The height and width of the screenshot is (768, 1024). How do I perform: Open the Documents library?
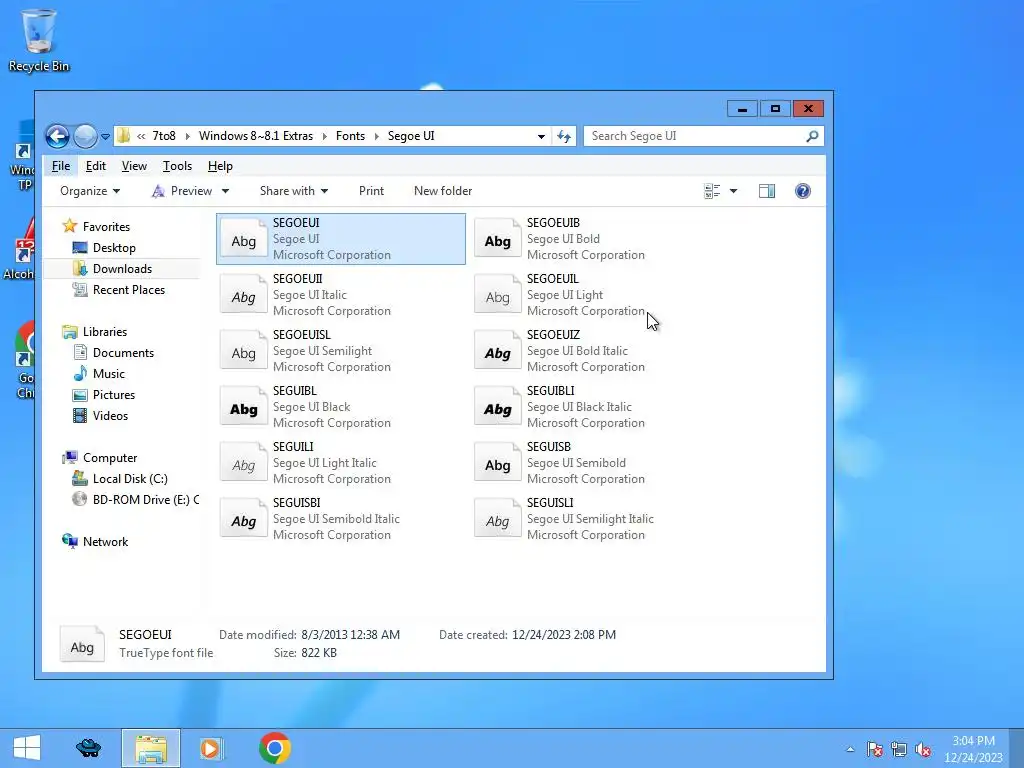pos(114,353)
